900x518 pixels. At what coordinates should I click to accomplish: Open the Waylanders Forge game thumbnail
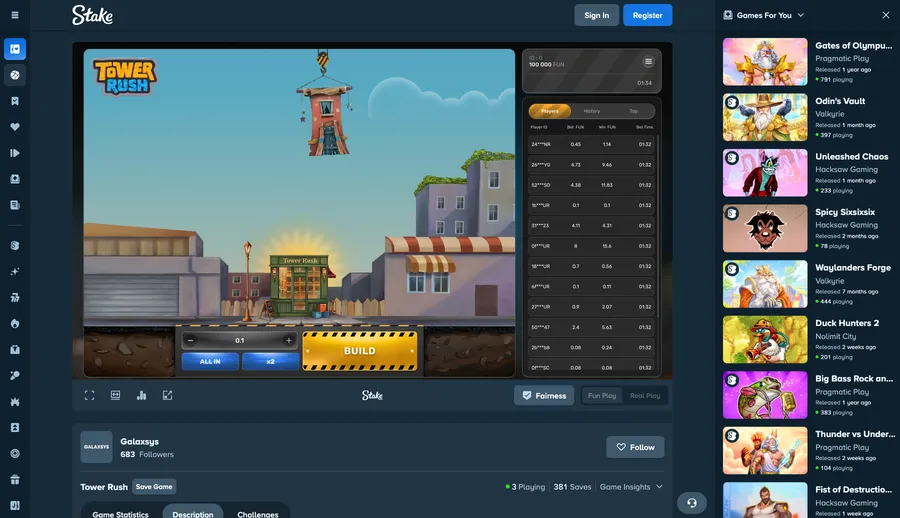pyautogui.click(x=765, y=284)
